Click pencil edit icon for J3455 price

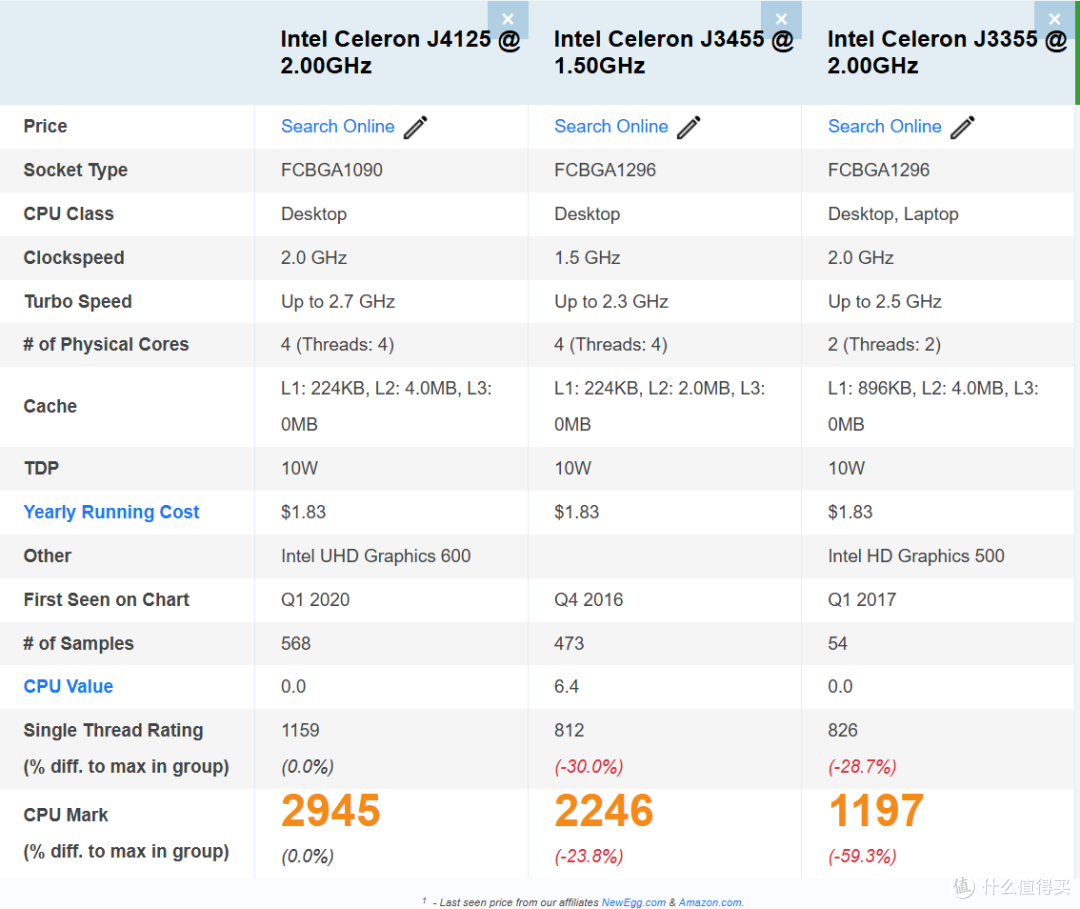tap(689, 127)
